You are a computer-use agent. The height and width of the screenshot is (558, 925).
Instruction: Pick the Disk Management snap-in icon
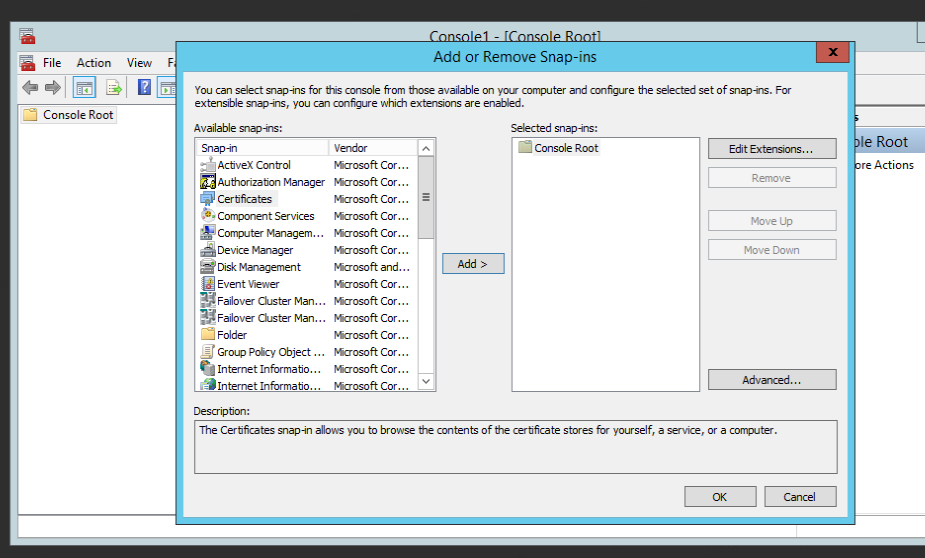click(208, 267)
